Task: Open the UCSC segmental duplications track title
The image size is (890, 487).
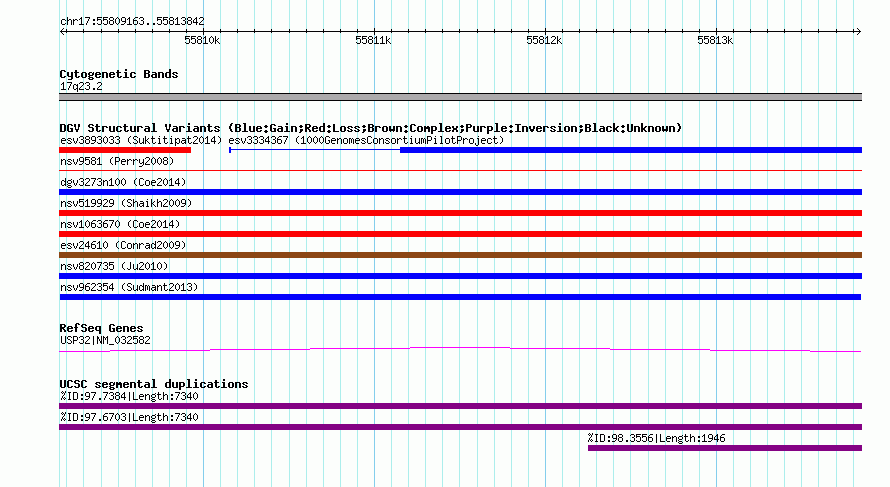Action: (x=154, y=384)
